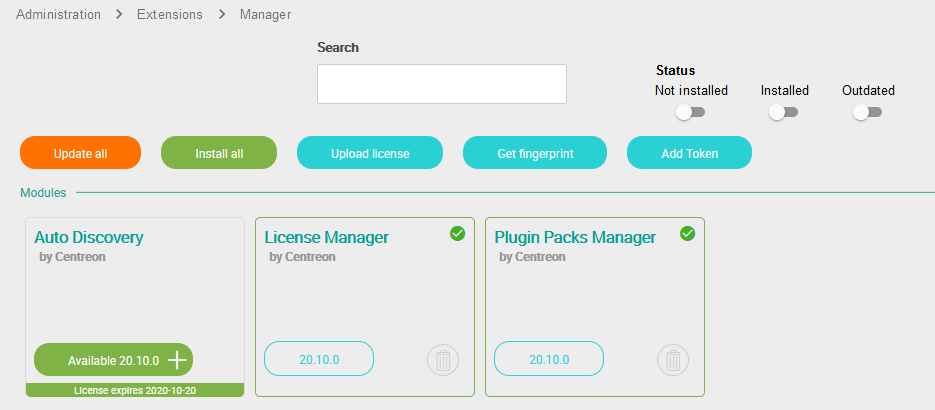
Task: Click the License Manager 20.10.0 version button
Action: coord(319,359)
